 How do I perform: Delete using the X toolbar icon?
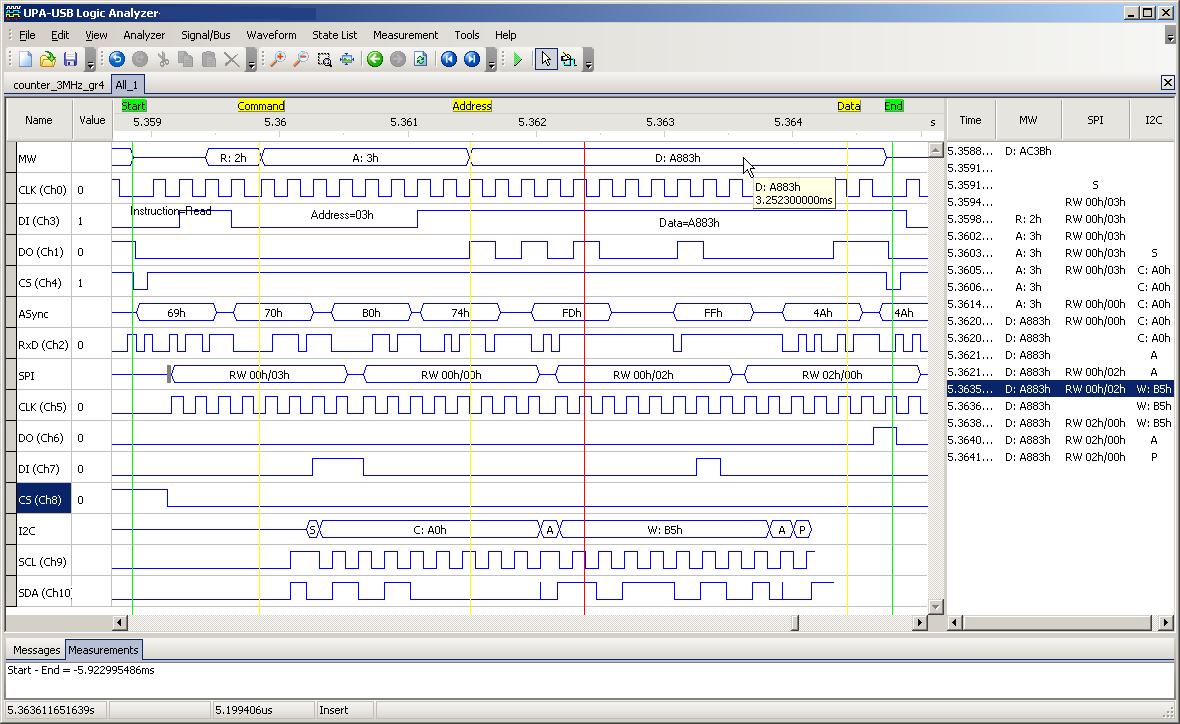(x=232, y=59)
